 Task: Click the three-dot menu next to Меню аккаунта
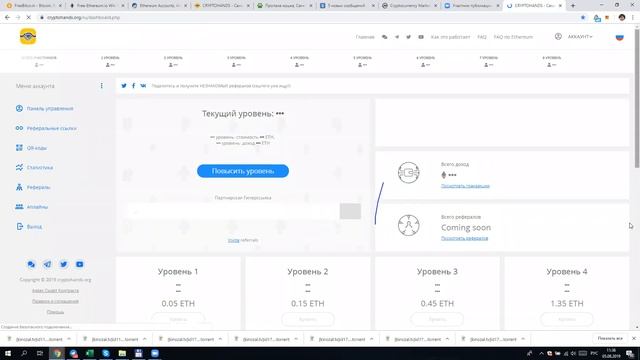[102, 86]
